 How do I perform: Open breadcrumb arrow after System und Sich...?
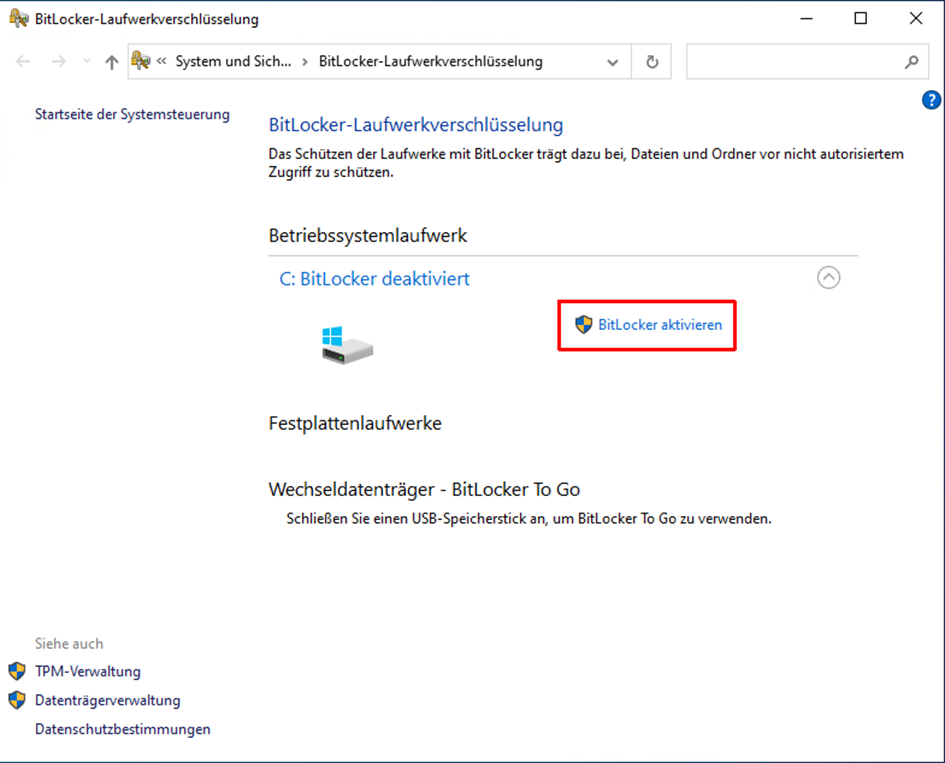(306, 61)
